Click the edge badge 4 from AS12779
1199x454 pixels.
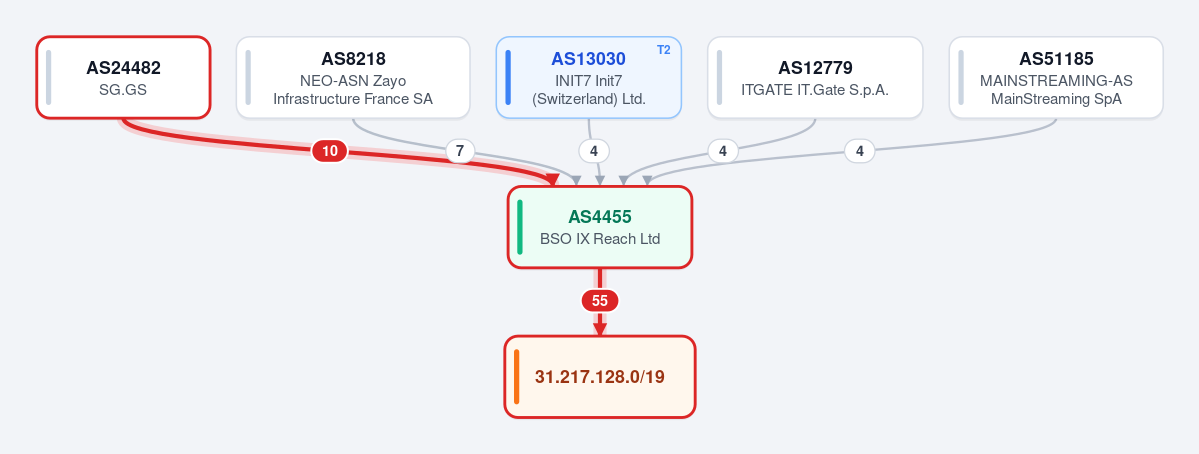(723, 151)
